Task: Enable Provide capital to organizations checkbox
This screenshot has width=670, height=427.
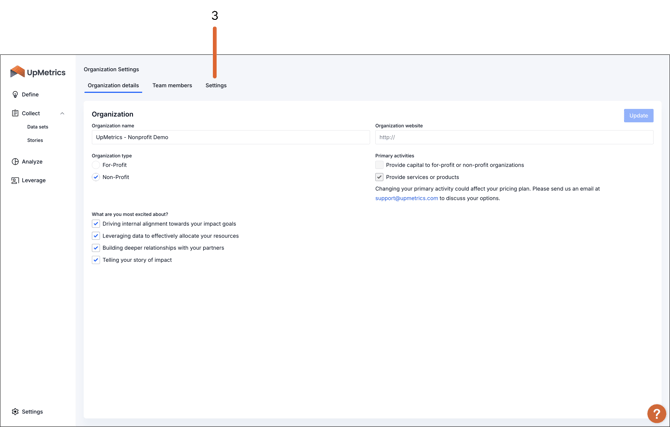Action: tap(380, 165)
